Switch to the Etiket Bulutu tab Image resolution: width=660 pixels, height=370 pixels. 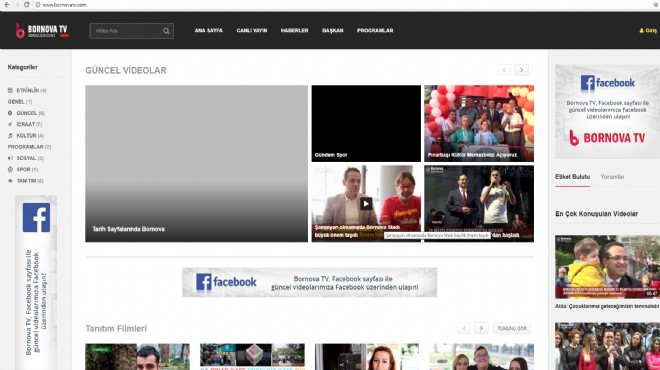[572, 177]
